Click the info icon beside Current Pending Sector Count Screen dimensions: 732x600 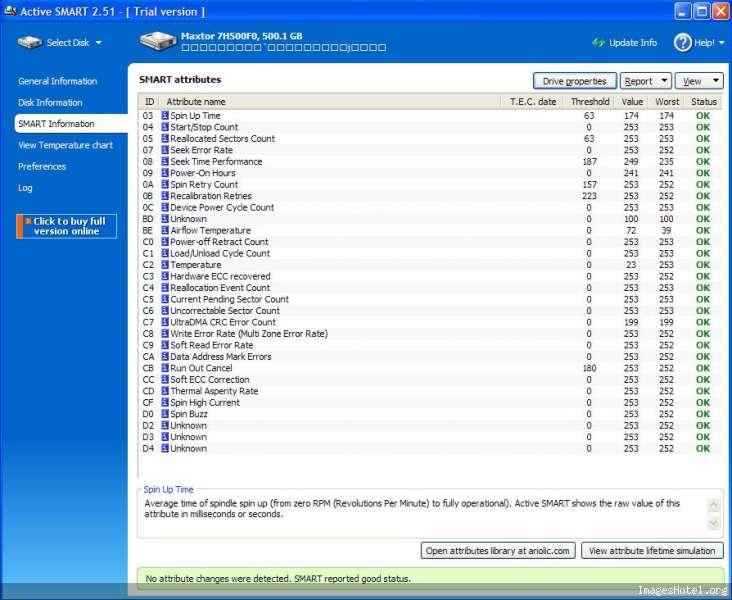165,299
